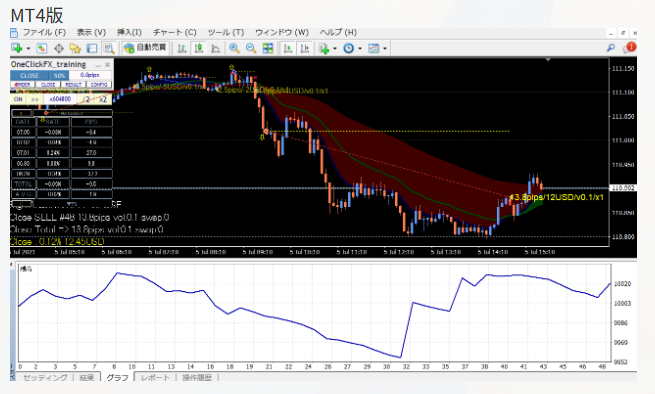
Task: Click the 50% close button
Action: click(59, 76)
